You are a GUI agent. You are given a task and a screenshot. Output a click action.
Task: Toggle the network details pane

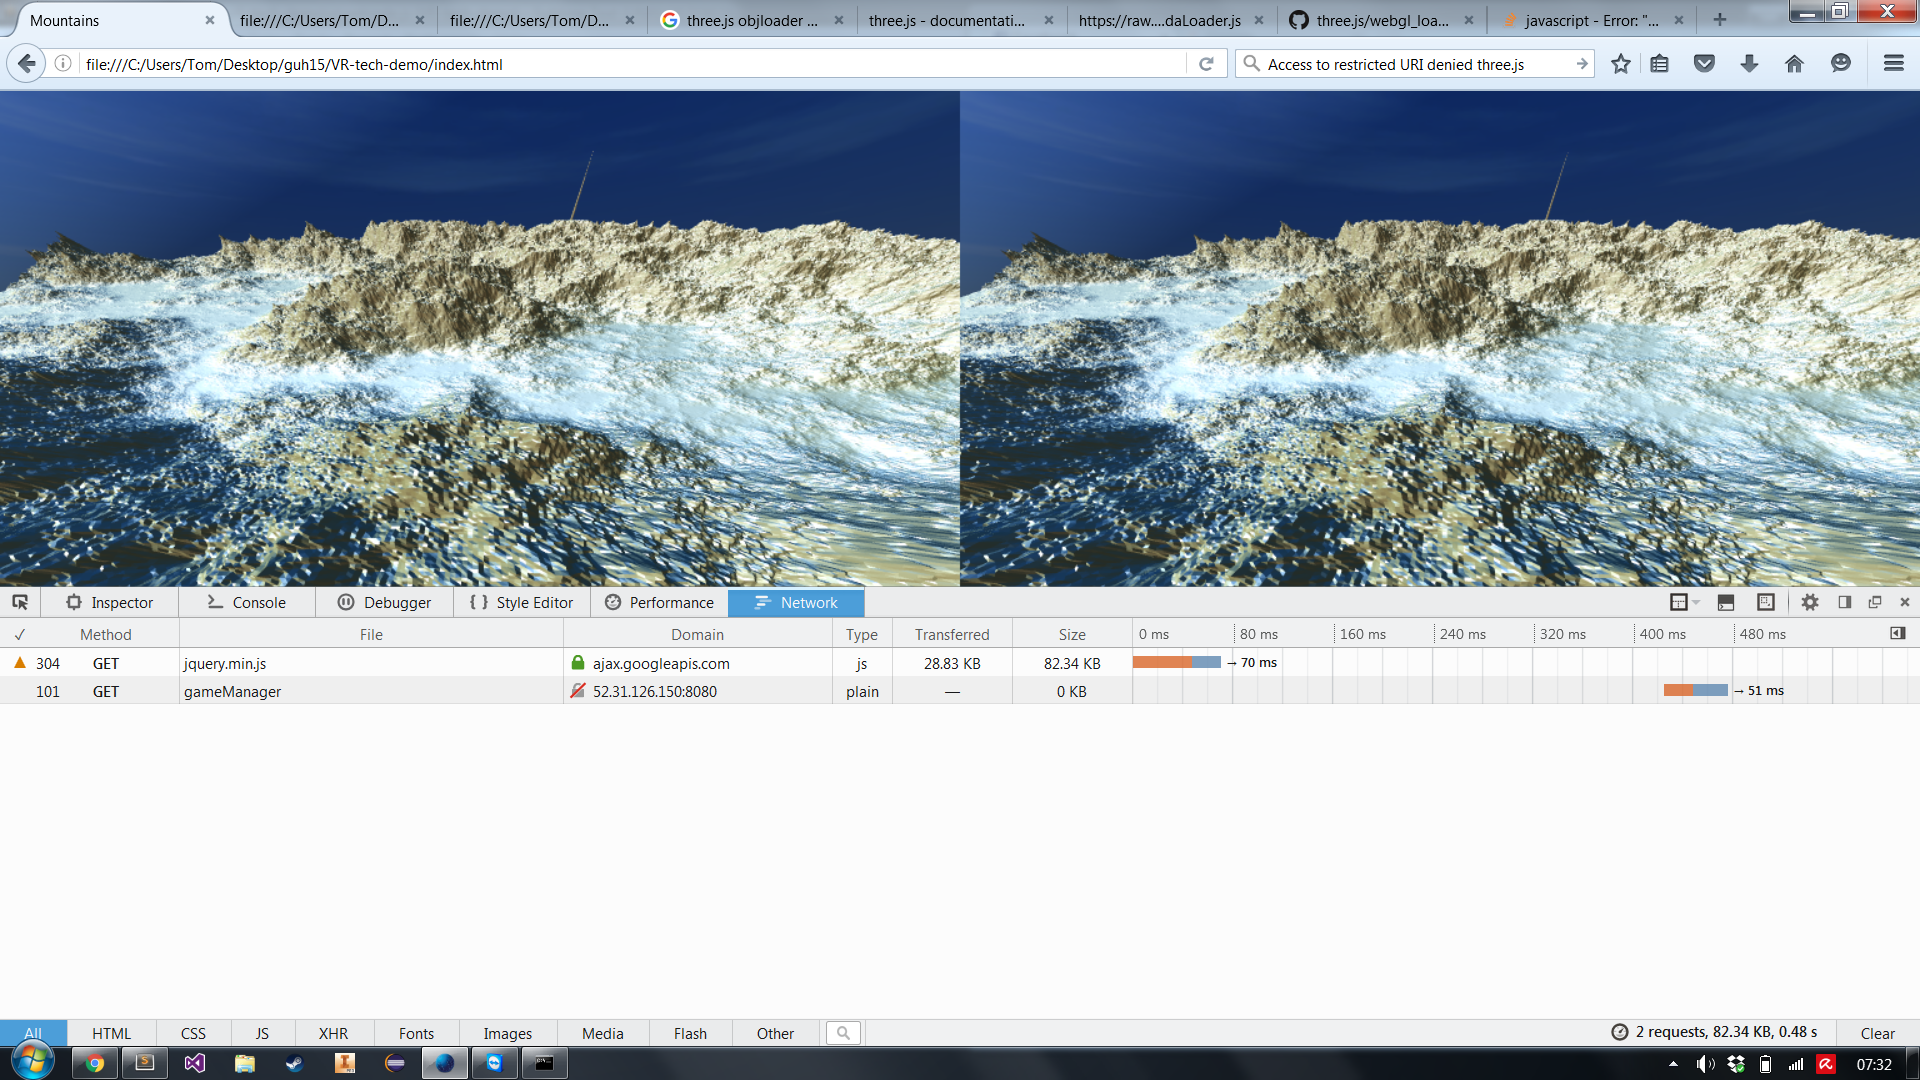[1897, 633]
